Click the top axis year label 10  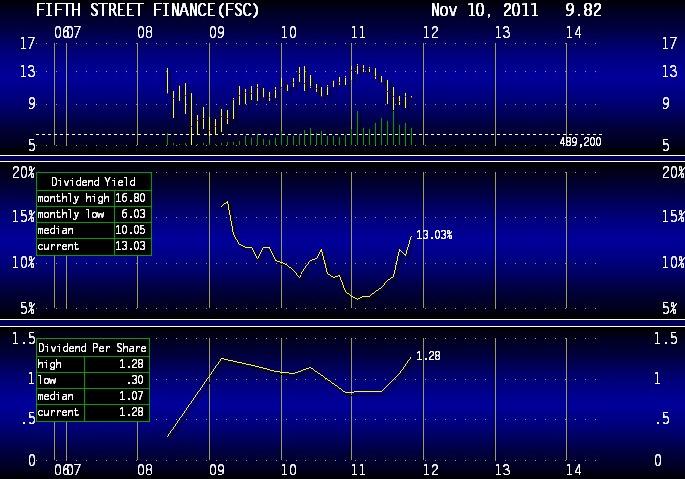[288, 32]
